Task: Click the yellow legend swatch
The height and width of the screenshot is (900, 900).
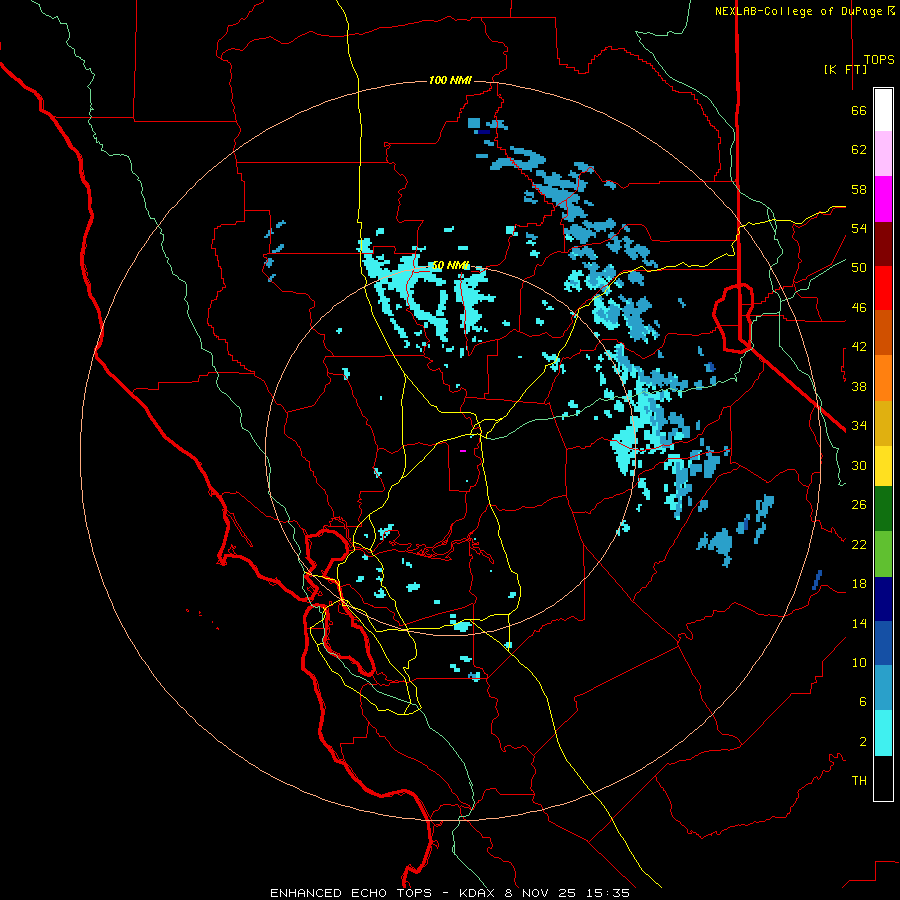Action: (x=883, y=466)
